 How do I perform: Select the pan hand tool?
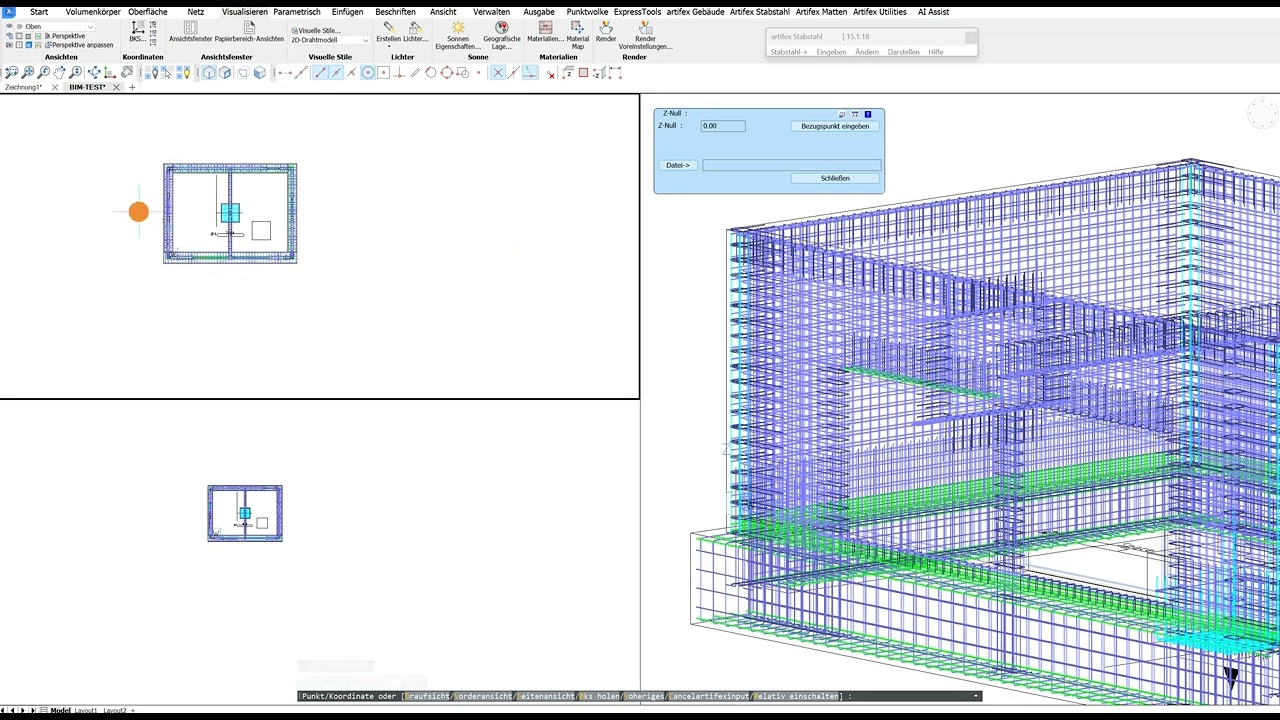pos(60,72)
